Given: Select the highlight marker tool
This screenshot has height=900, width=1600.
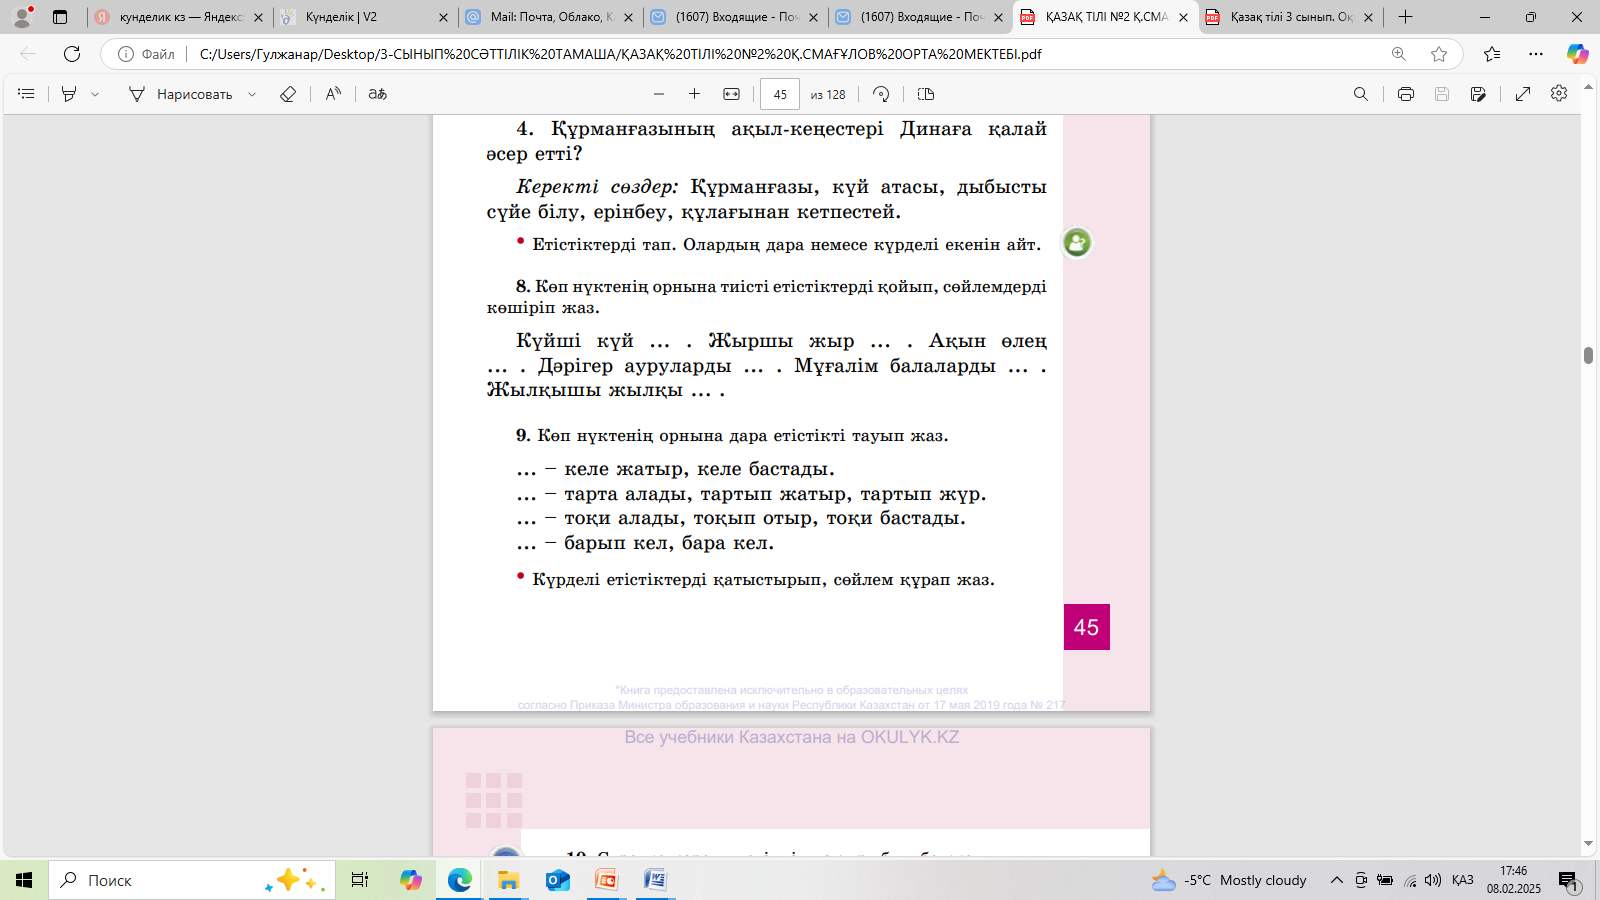Looking at the screenshot, I should point(69,94).
